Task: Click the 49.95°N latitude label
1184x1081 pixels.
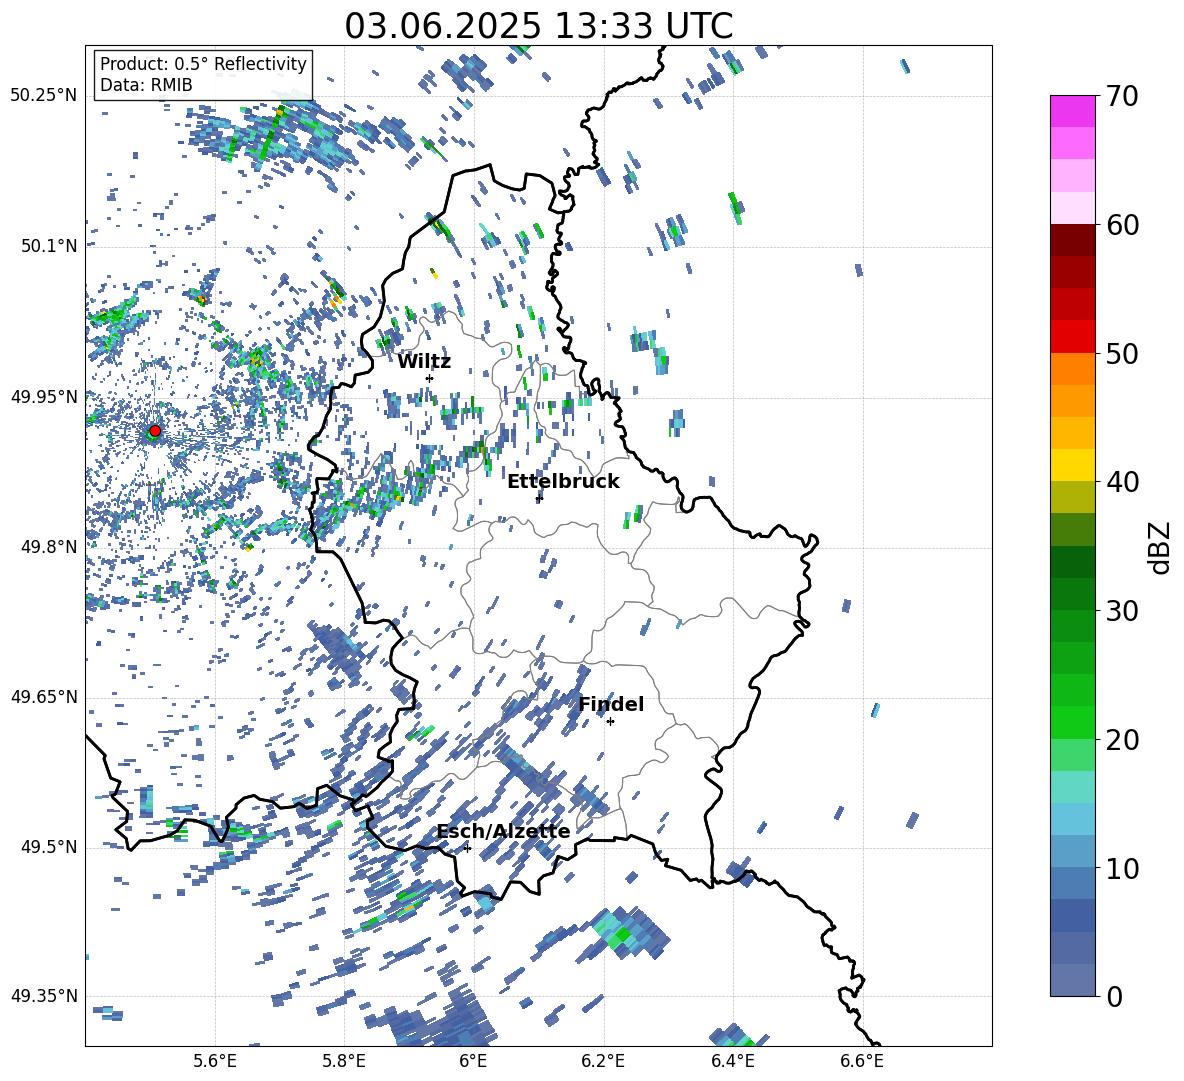Action: coord(44,396)
